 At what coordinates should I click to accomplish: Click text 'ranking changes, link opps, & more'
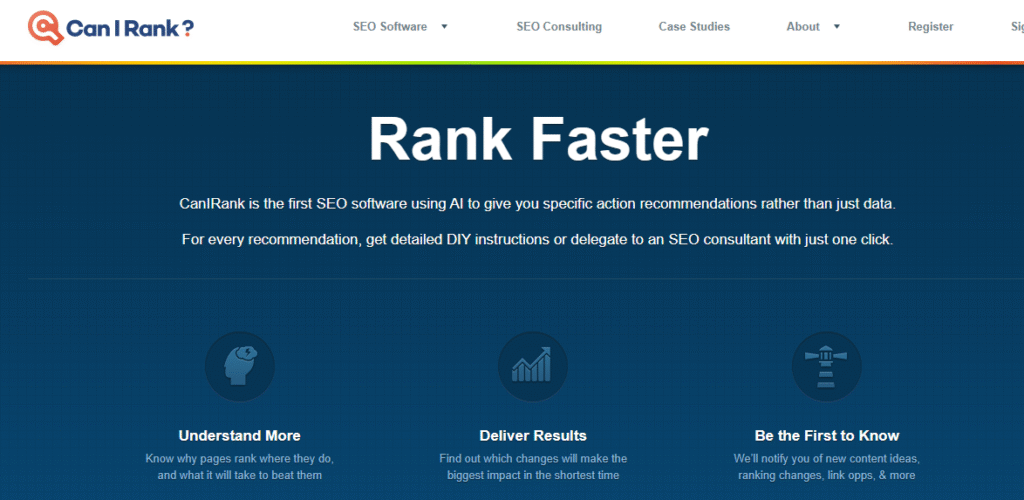point(827,475)
